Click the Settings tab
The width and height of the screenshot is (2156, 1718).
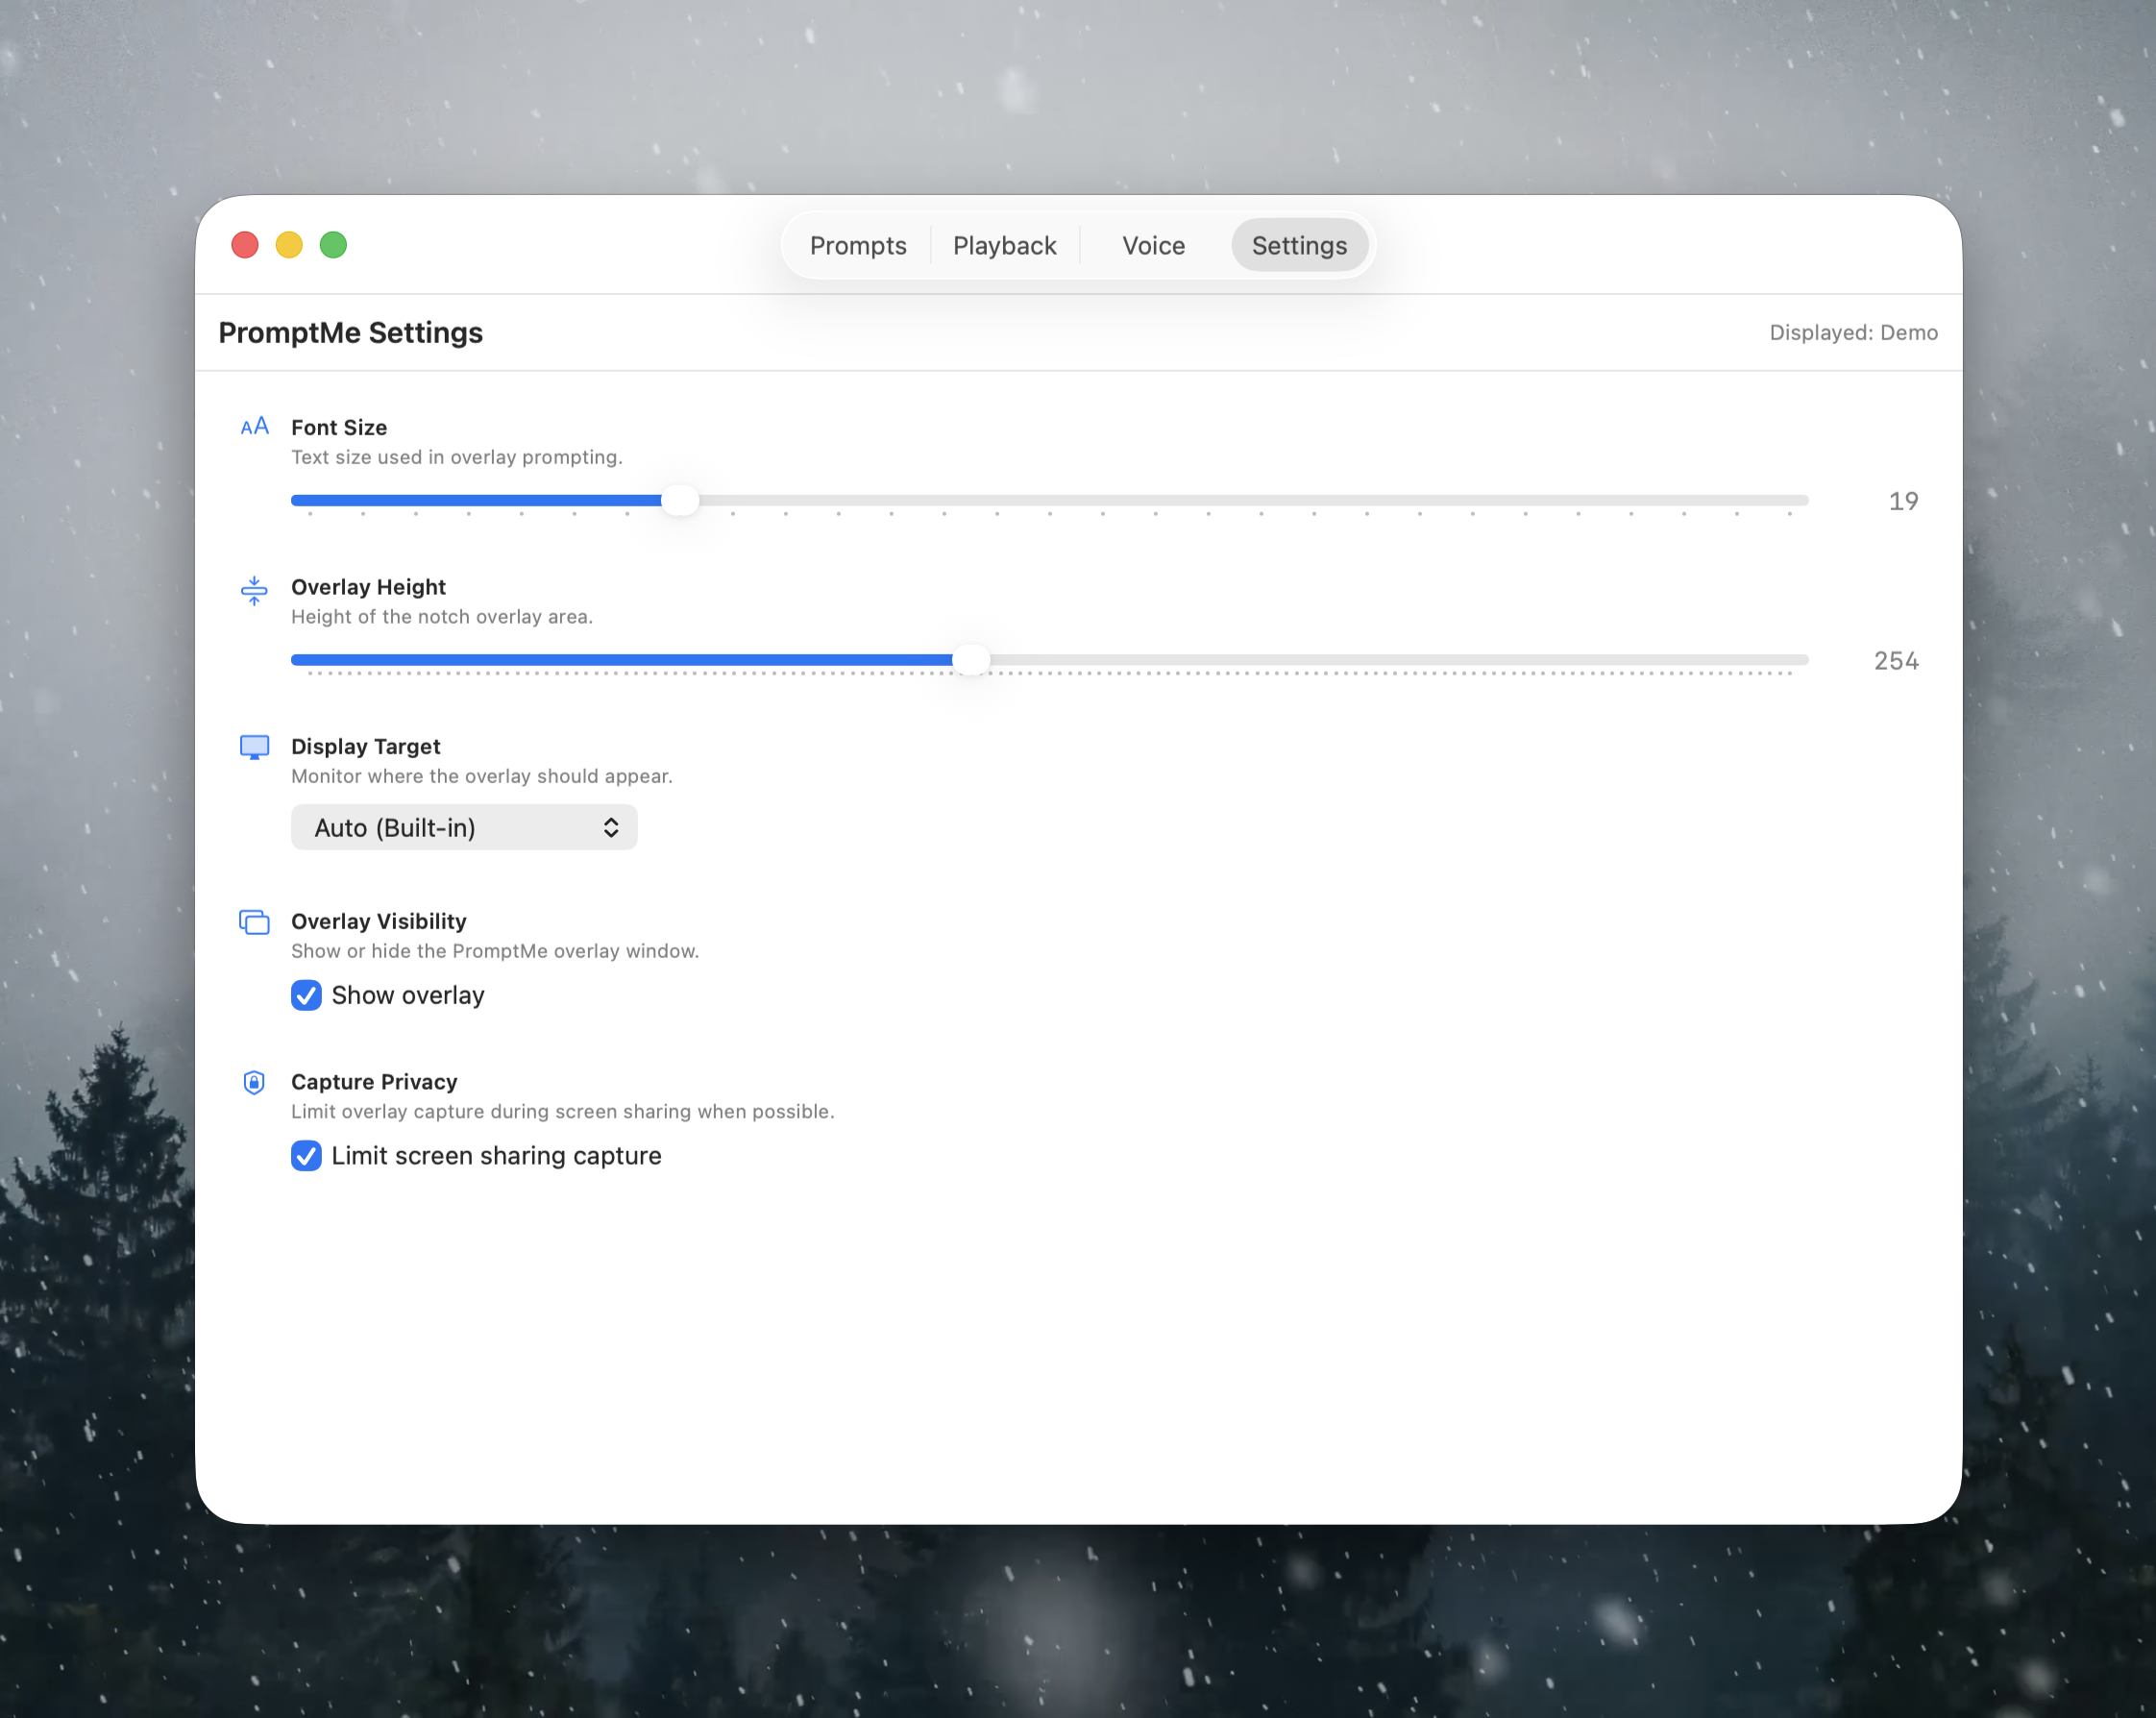click(1299, 245)
